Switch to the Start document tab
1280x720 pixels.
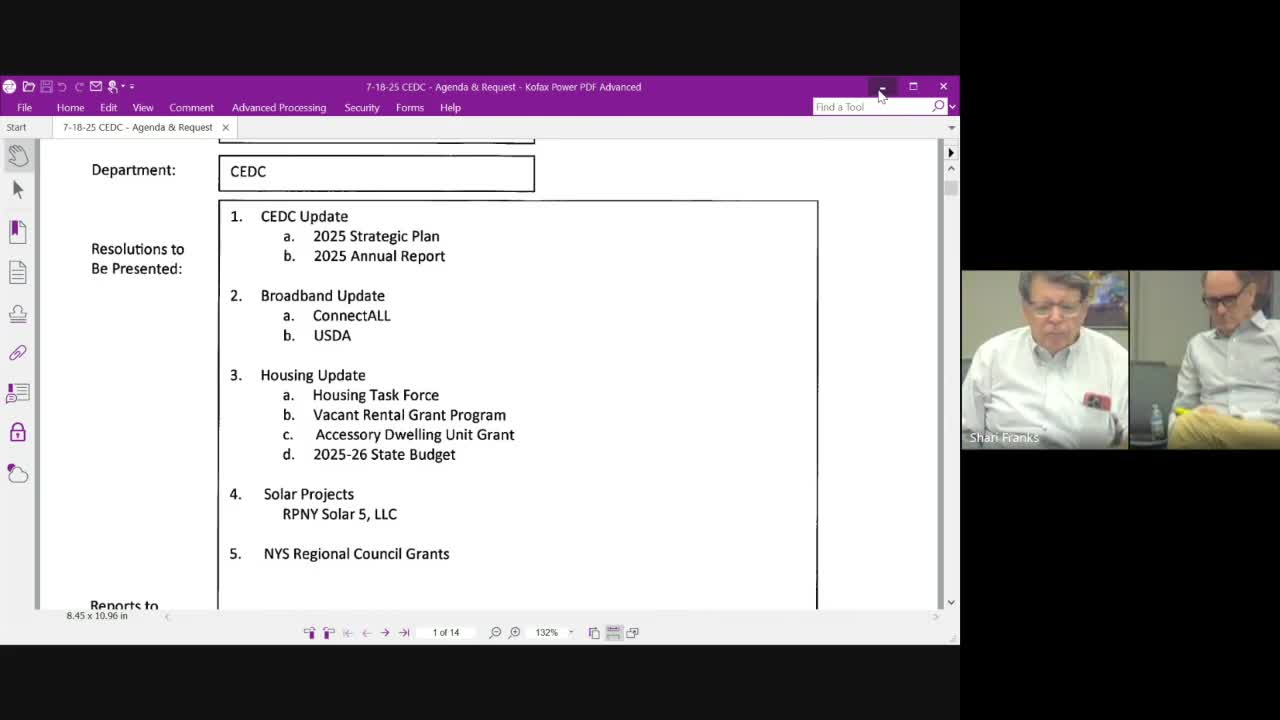[x=16, y=127]
